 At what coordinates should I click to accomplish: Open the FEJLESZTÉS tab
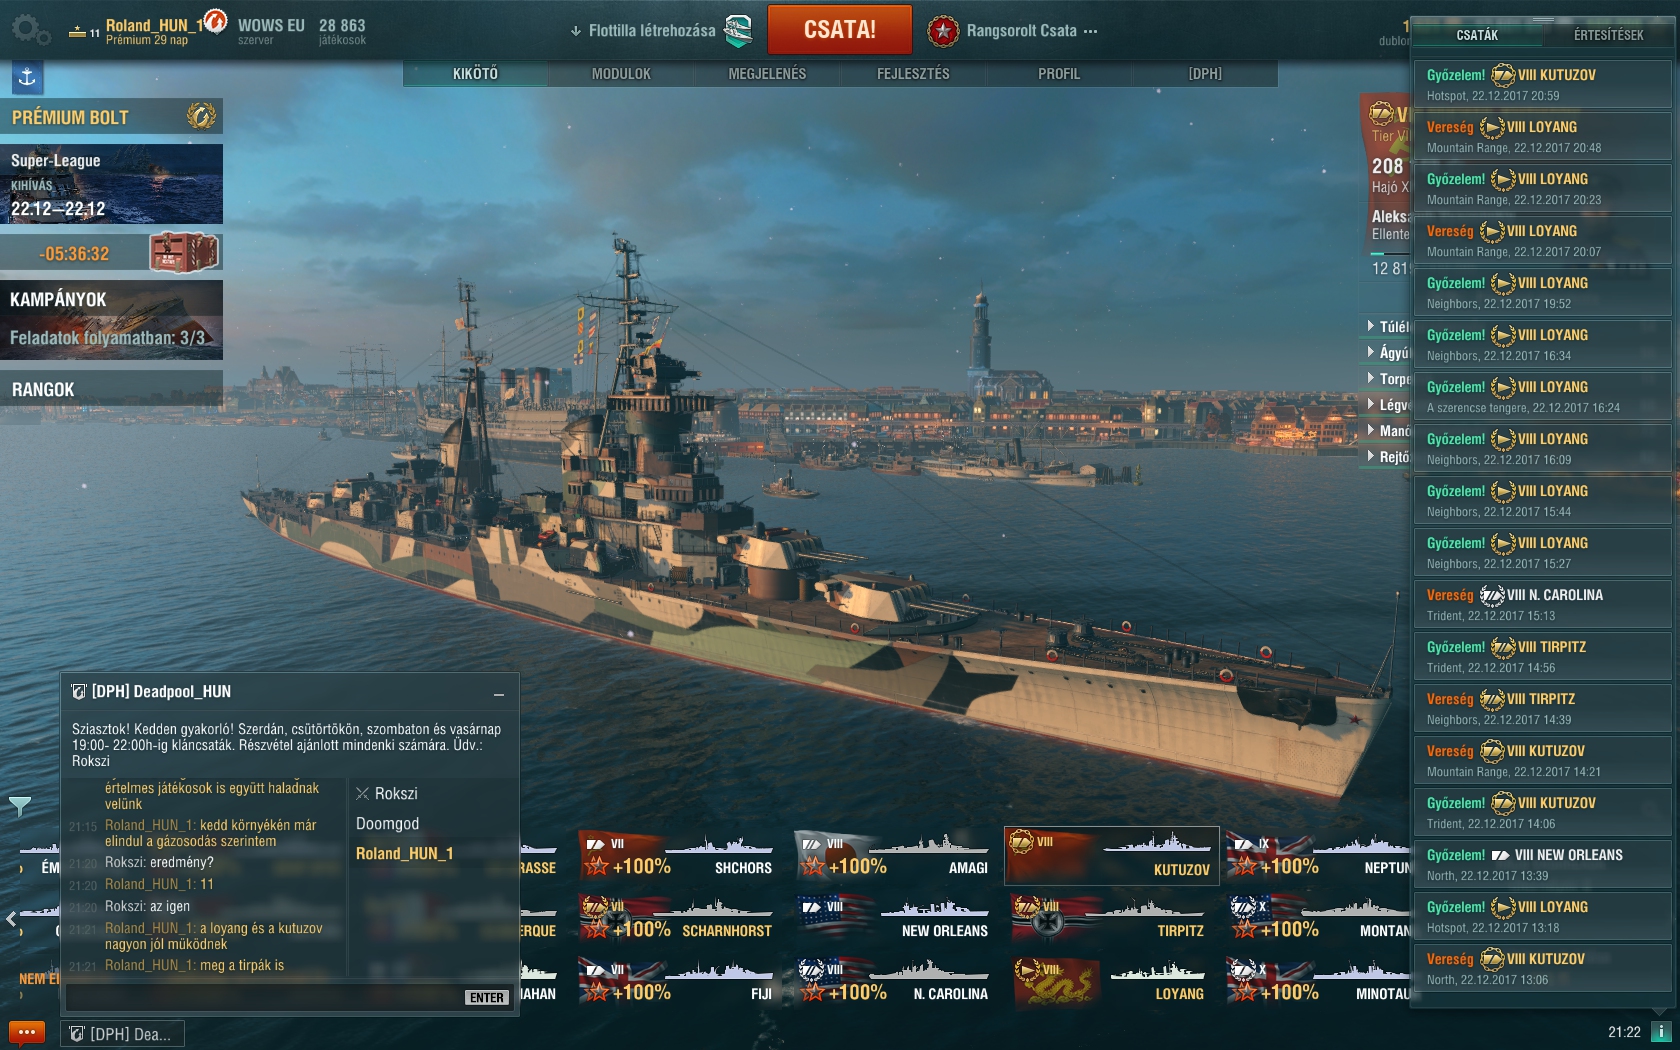(x=913, y=74)
